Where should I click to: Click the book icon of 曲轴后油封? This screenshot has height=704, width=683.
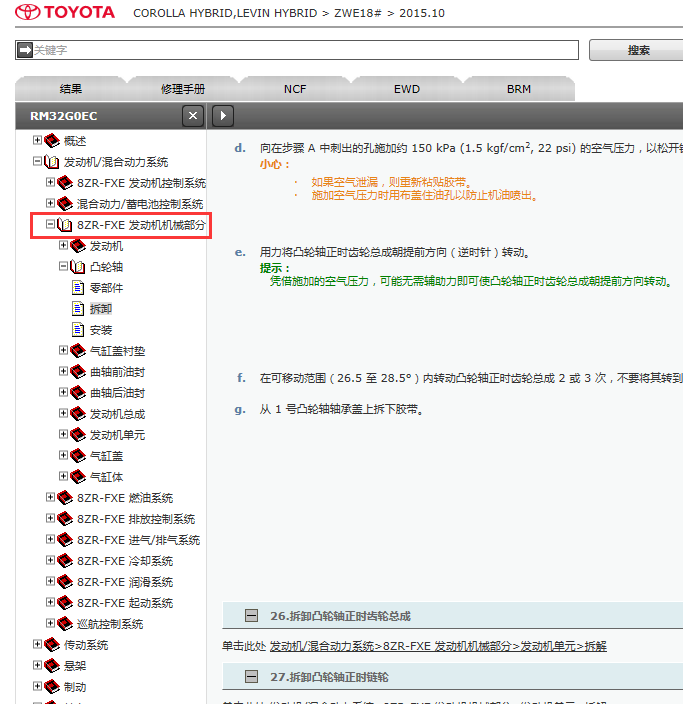78,393
